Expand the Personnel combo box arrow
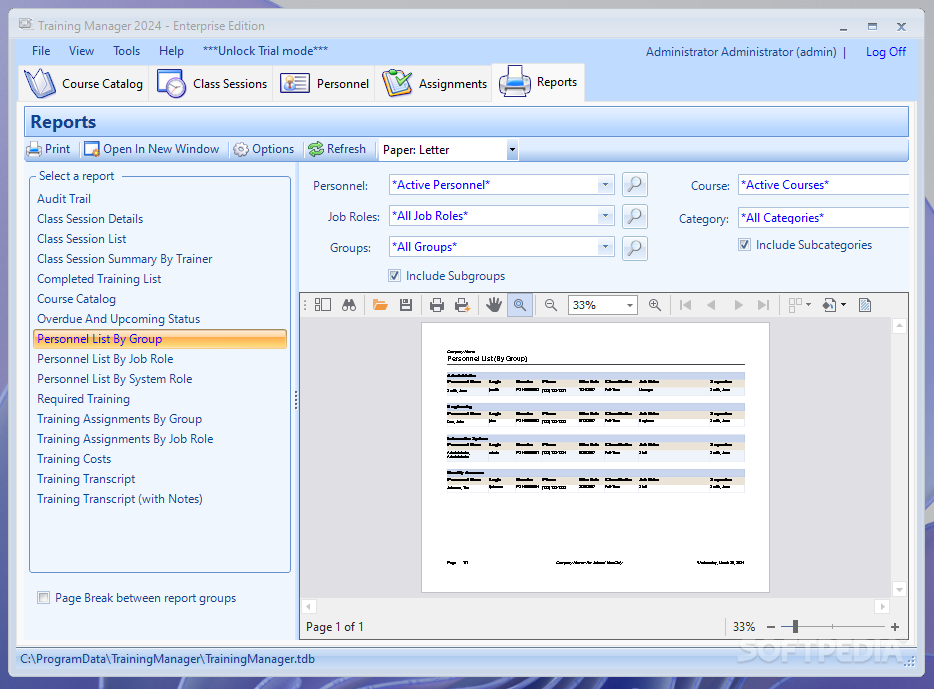The image size is (934, 689). [x=605, y=185]
